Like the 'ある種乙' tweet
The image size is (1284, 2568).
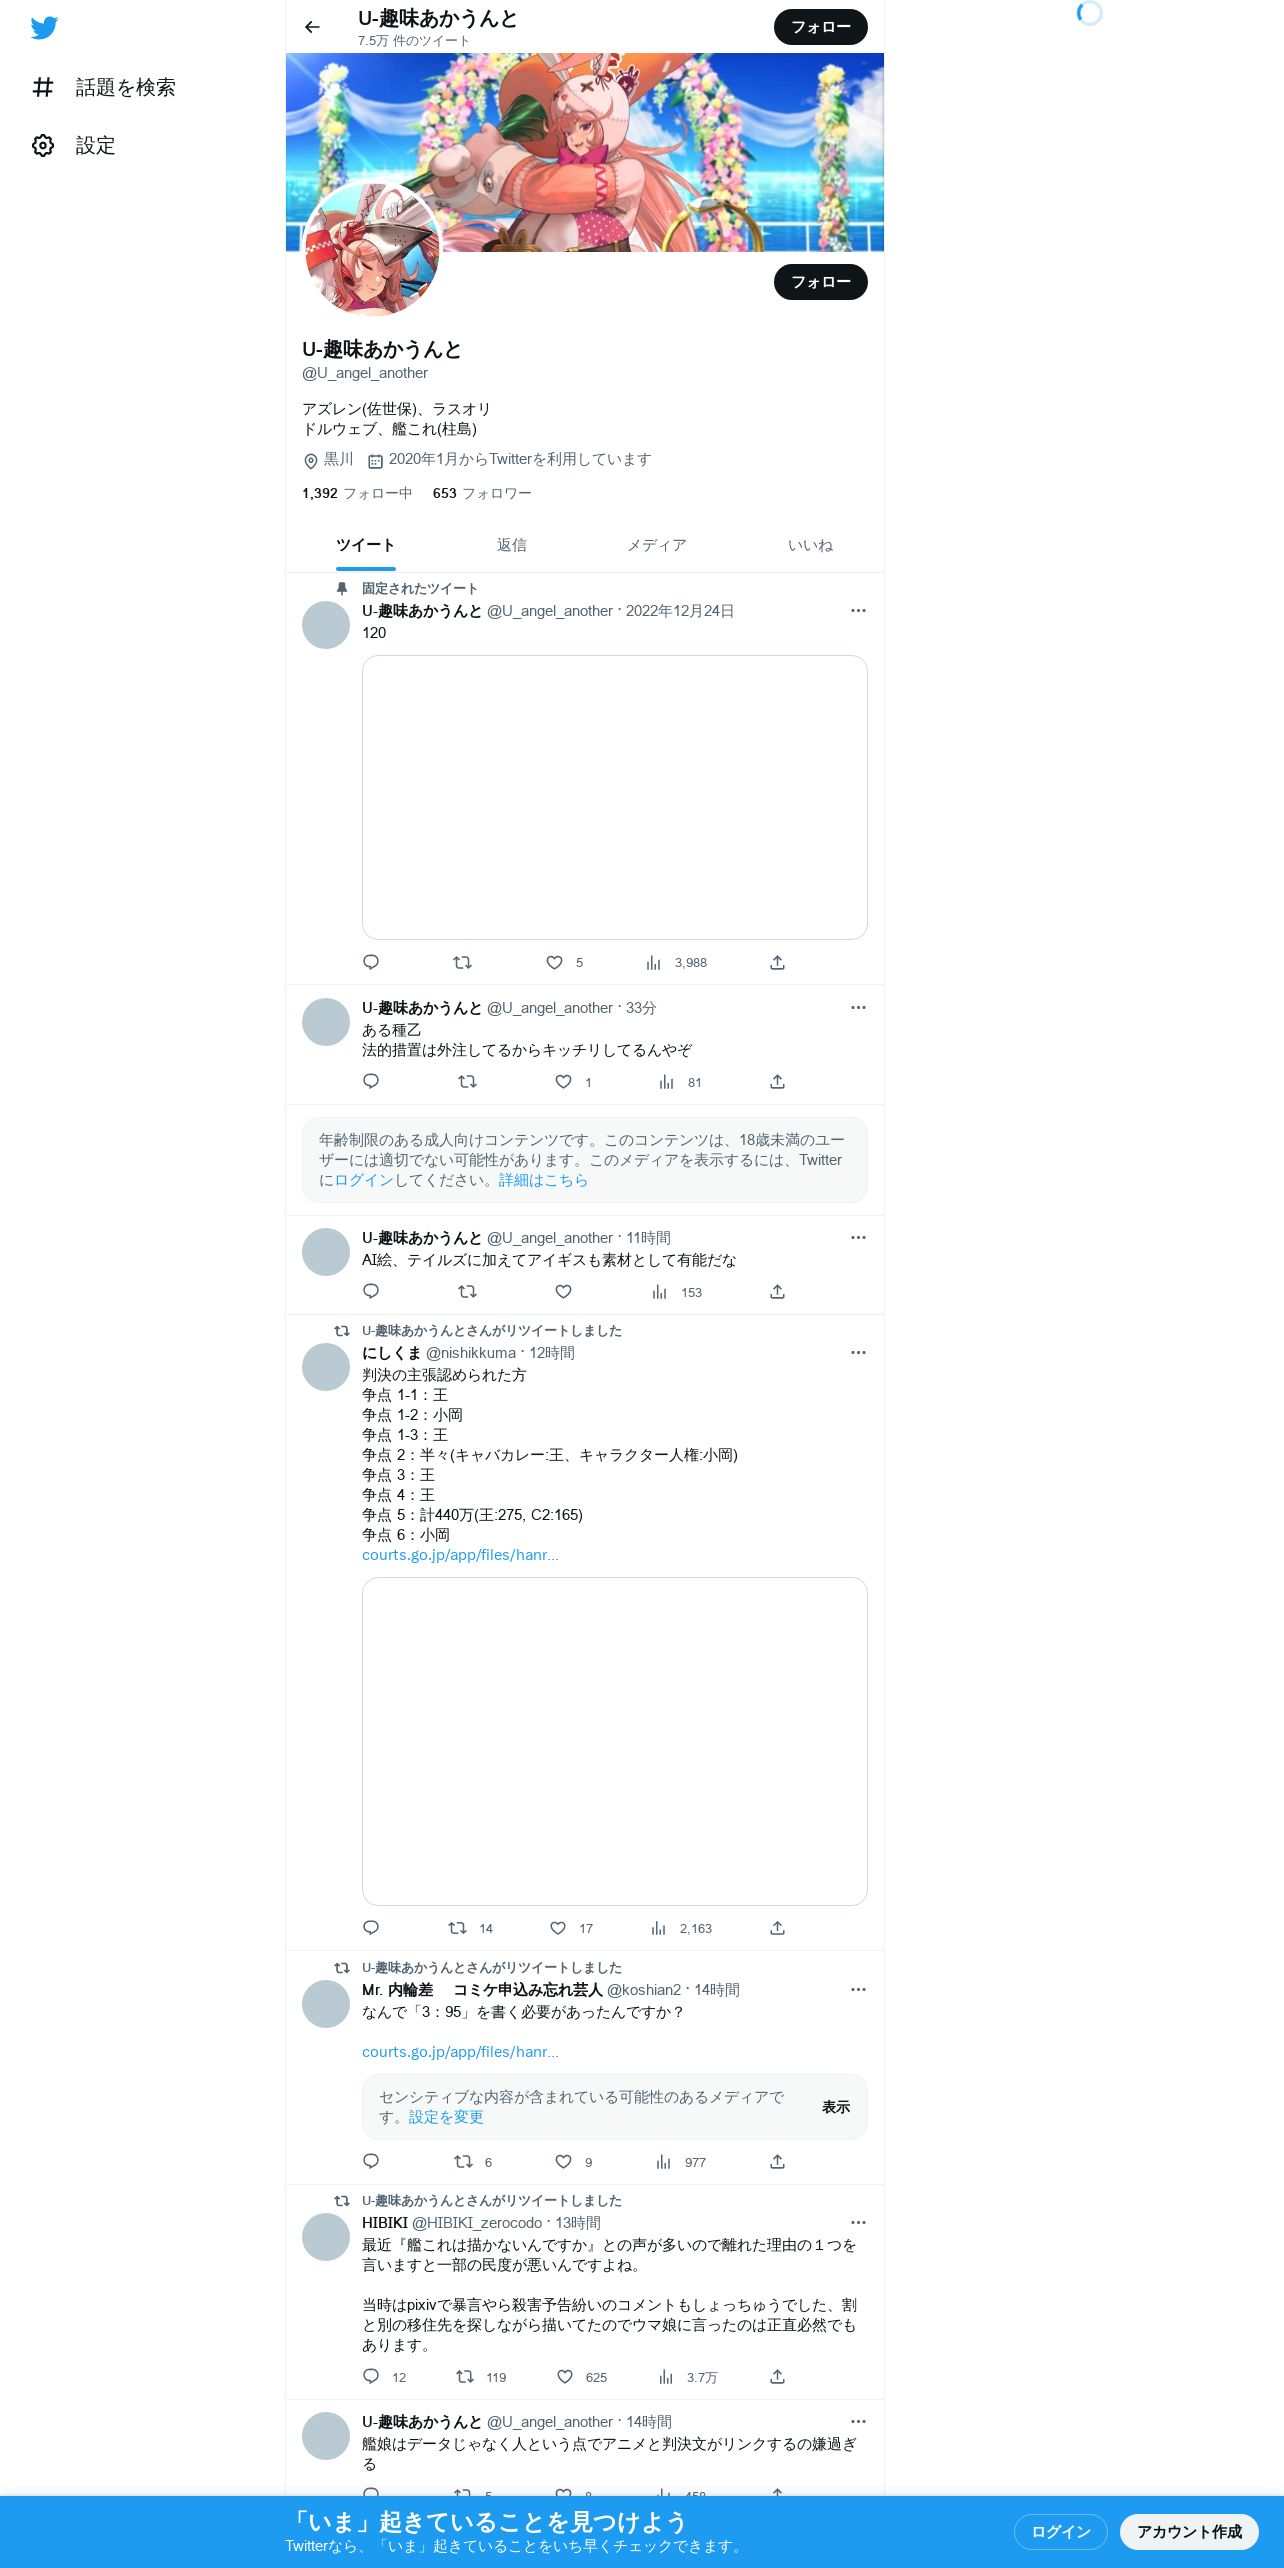point(564,1082)
